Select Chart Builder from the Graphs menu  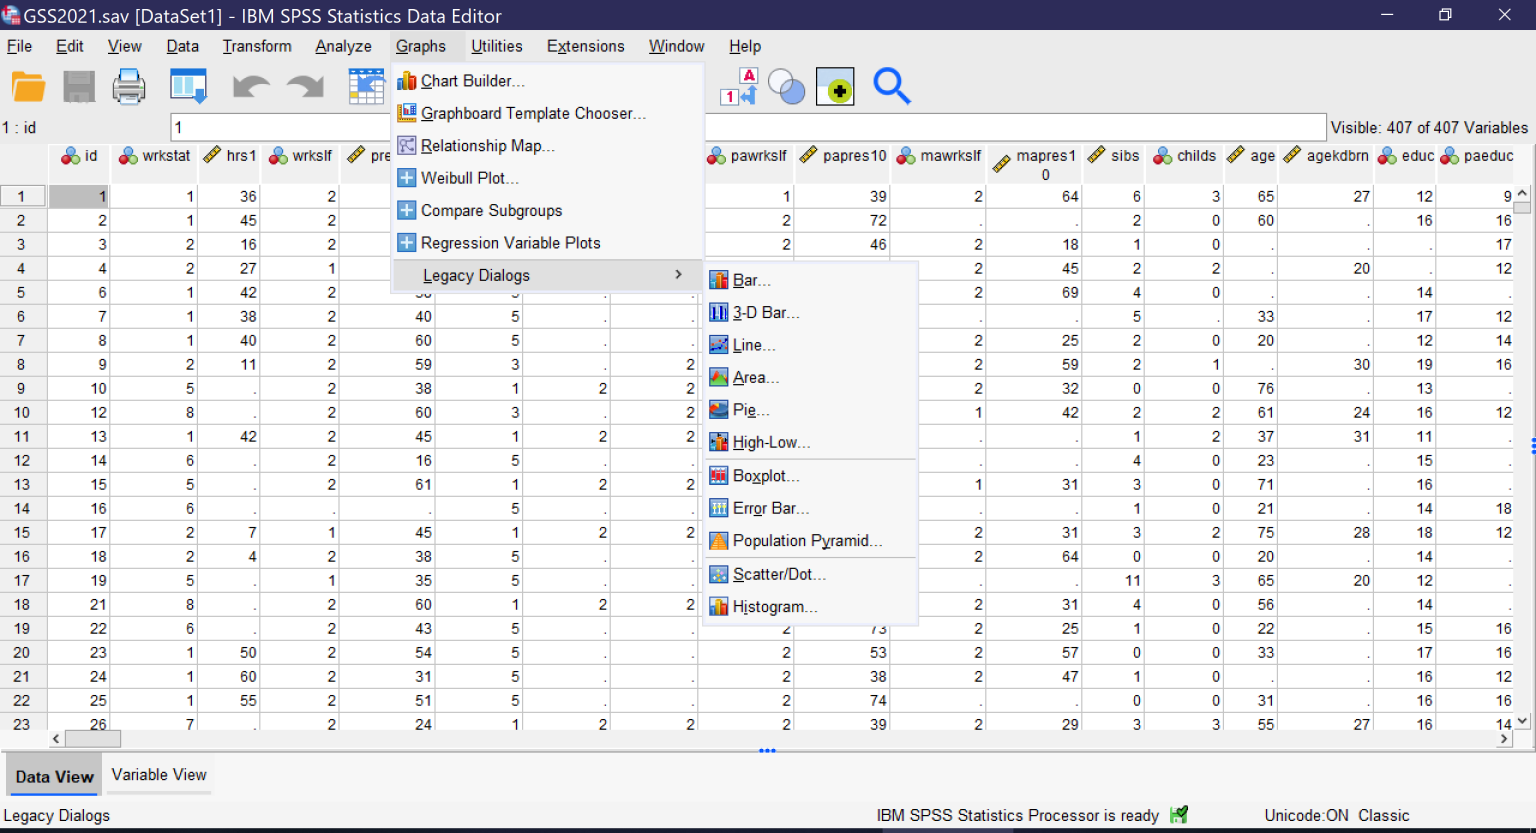click(x=471, y=80)
